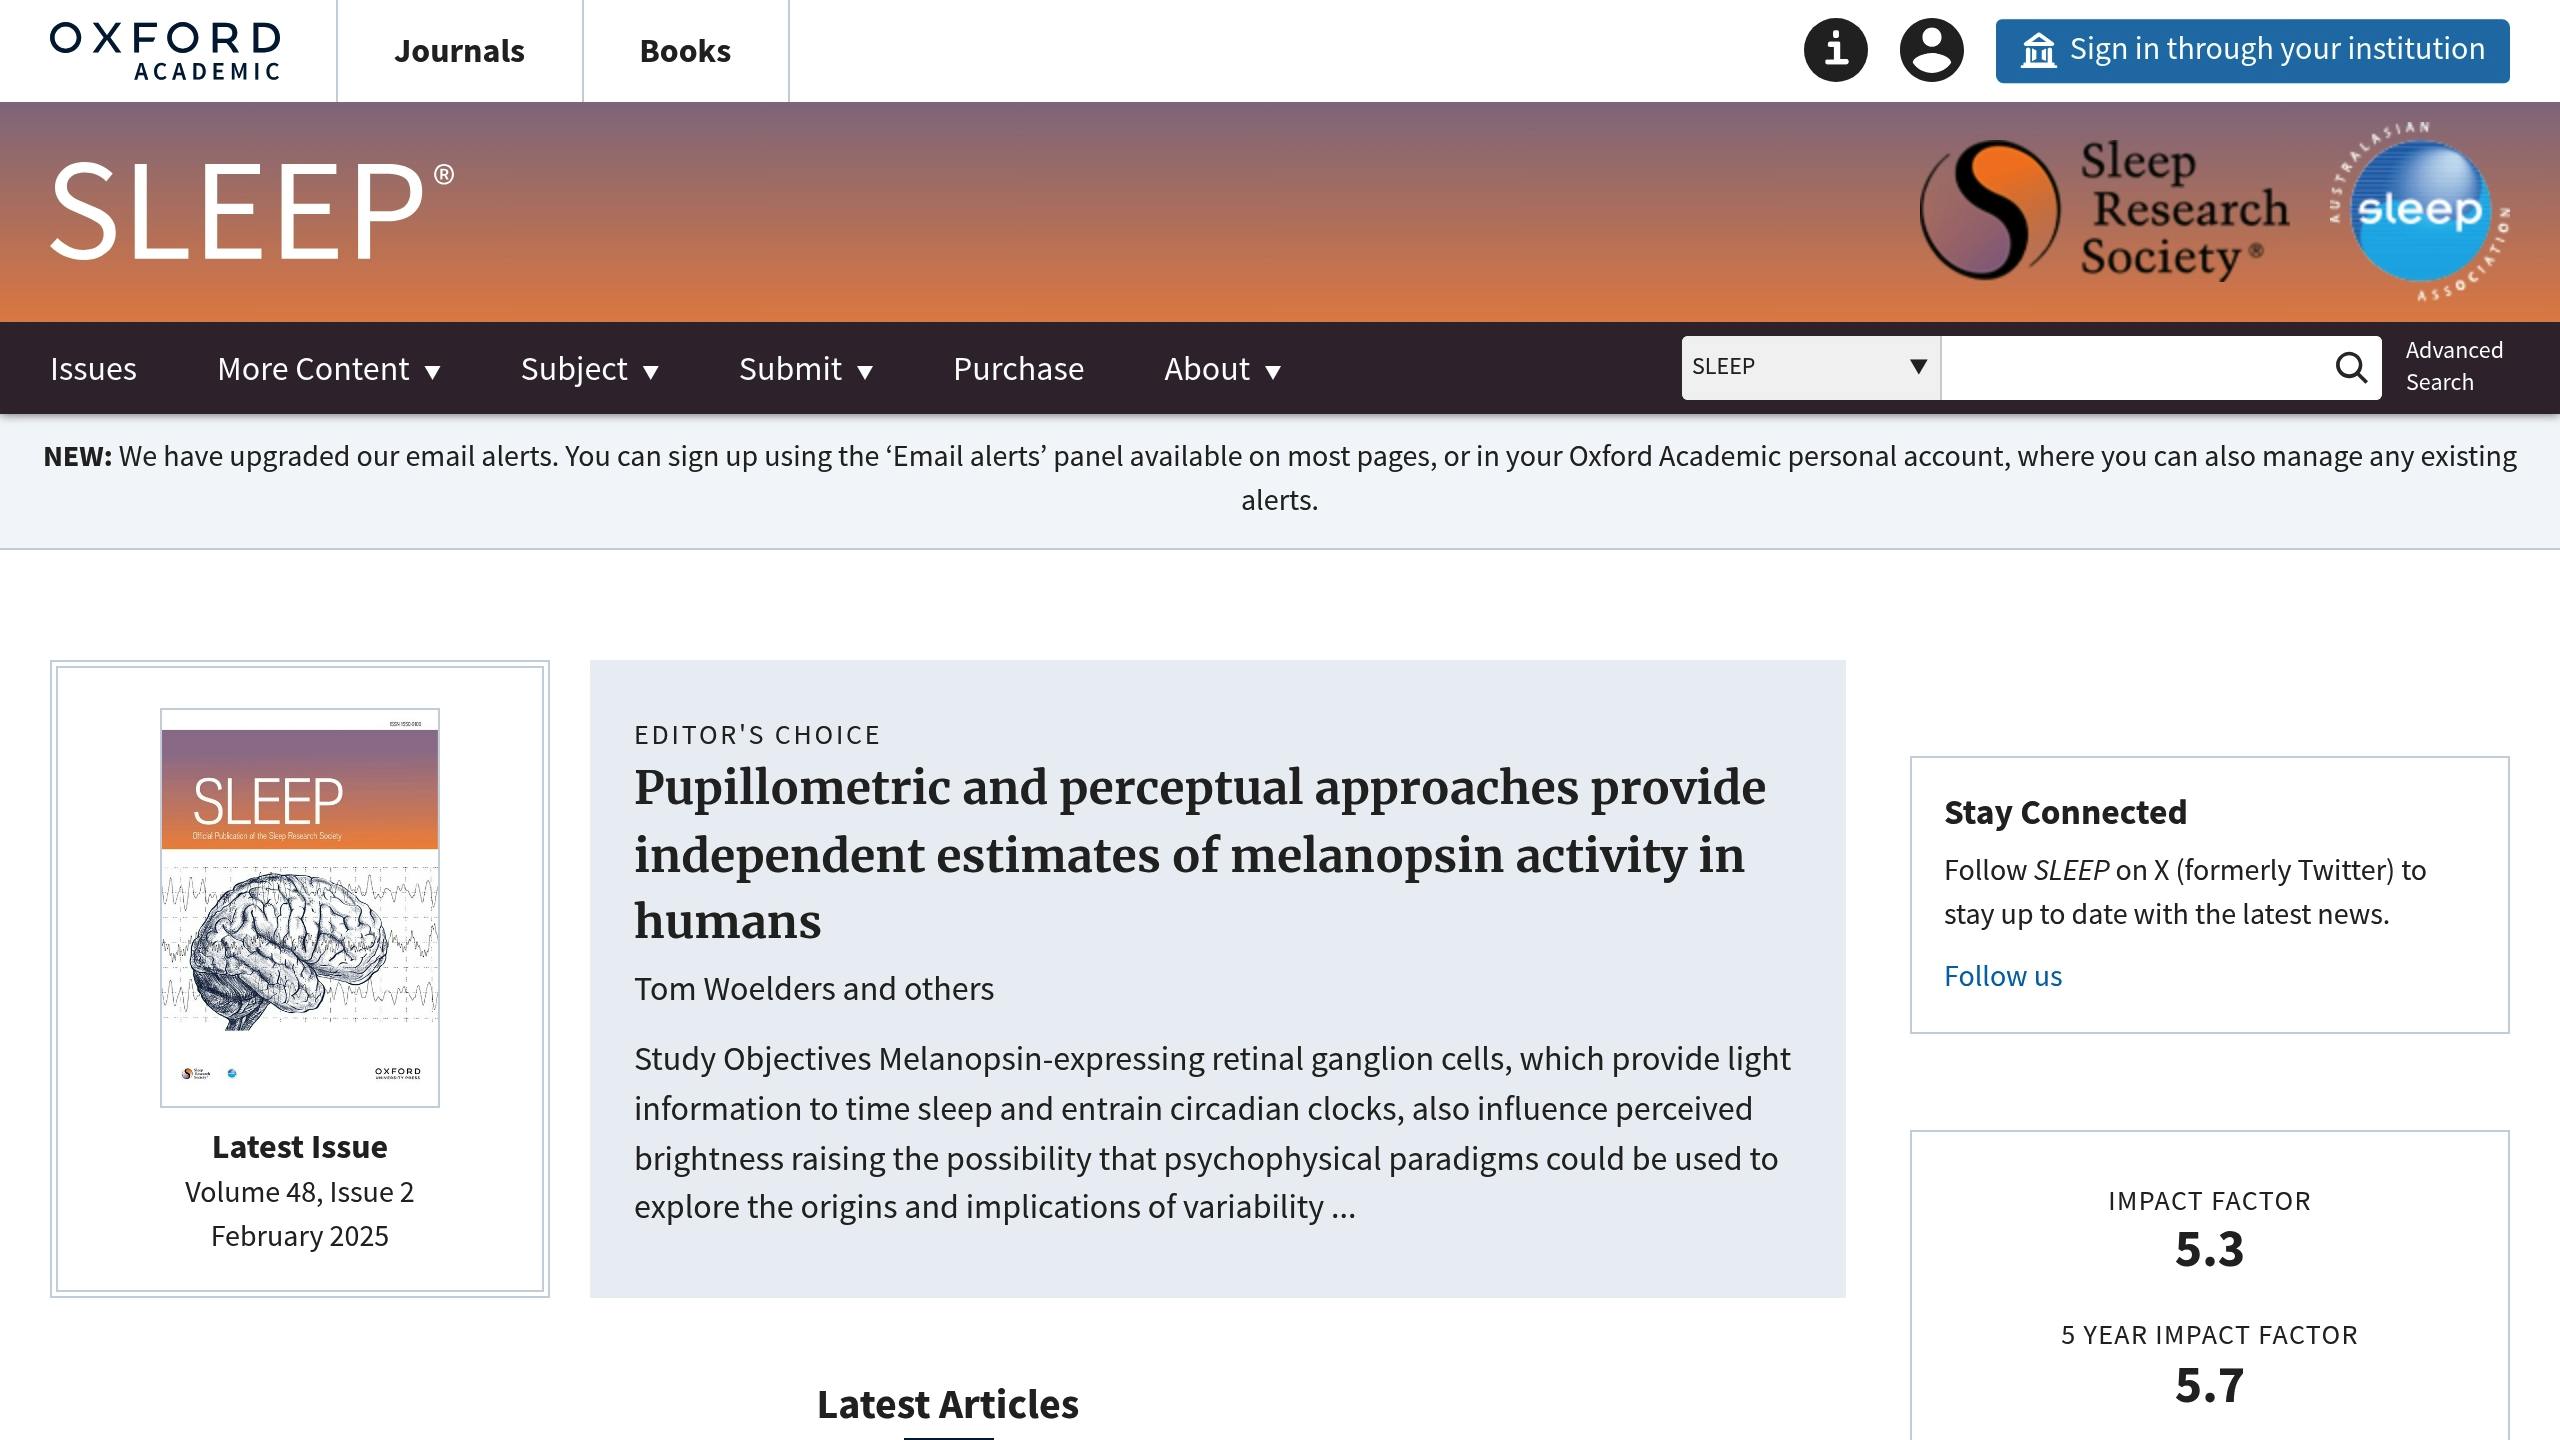Open the Advanced Search link

click(x=2454, y=366)
